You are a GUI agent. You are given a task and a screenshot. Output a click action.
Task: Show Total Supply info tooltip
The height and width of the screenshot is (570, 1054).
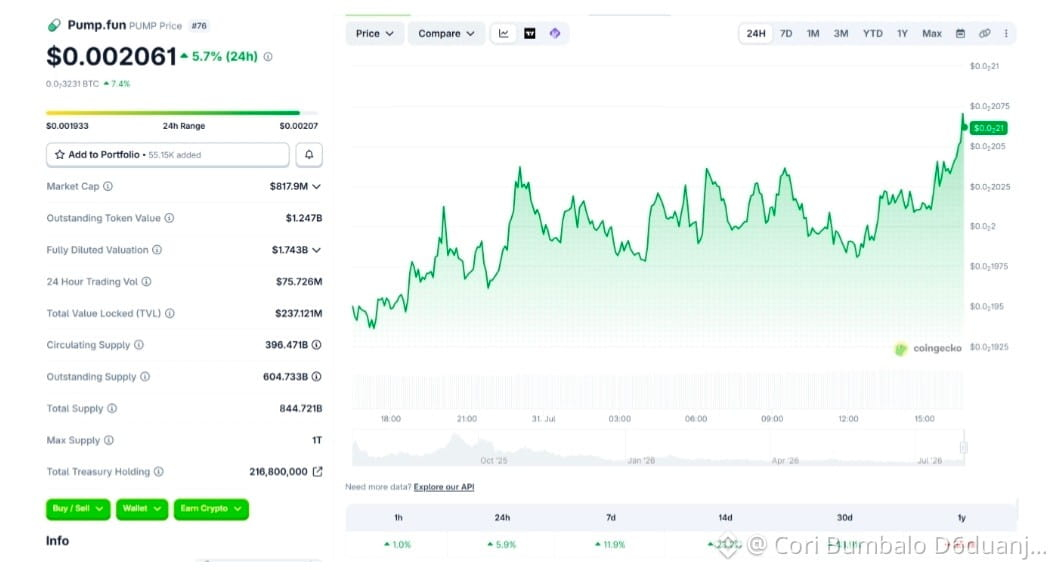pyautogui.click(x=112, y=408)
